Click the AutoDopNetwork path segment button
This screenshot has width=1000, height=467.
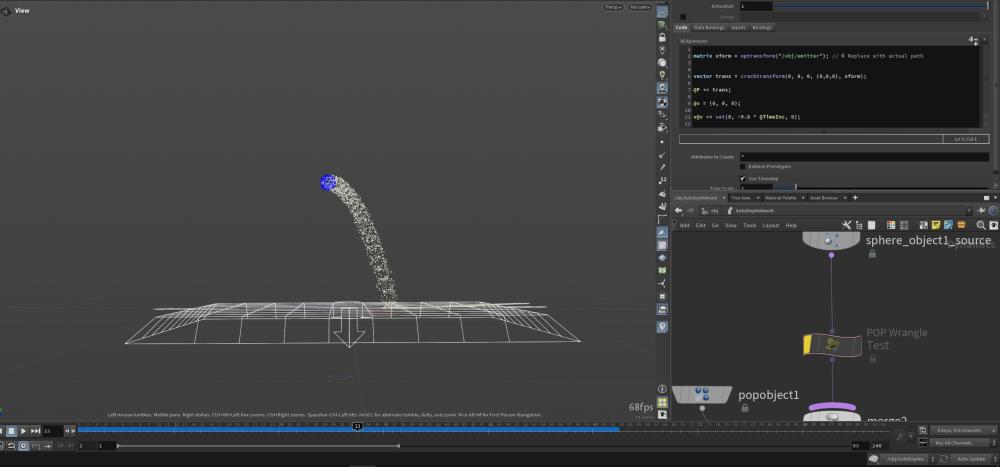[x=751, y=211]
